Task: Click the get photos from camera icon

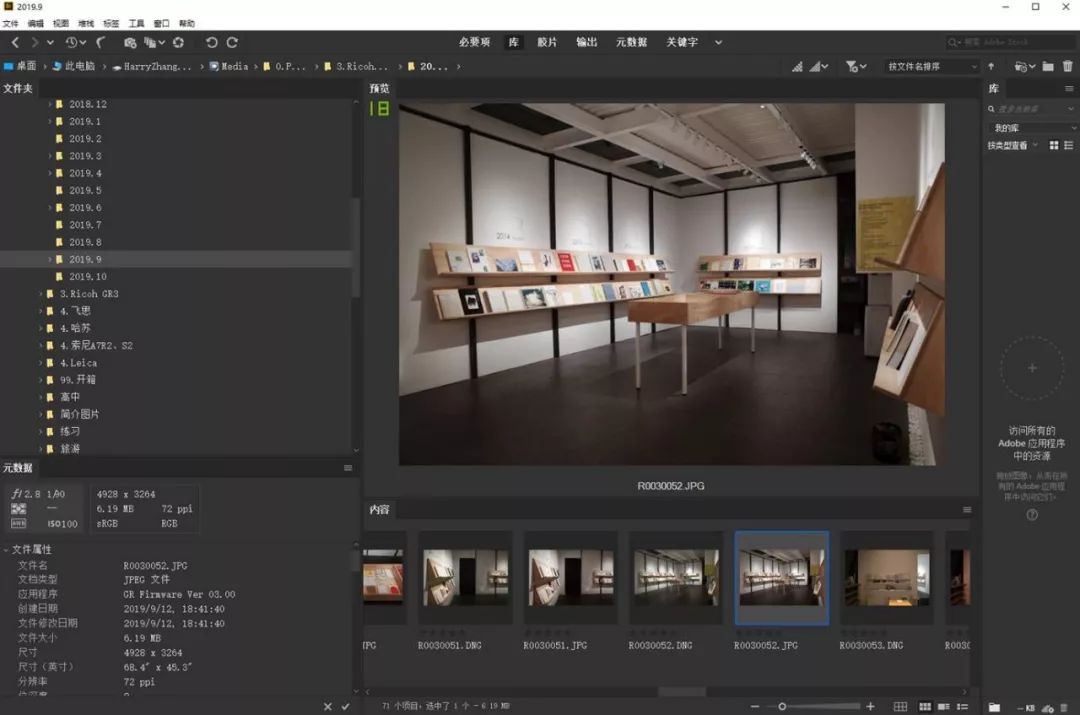Action: pos(130,43)
